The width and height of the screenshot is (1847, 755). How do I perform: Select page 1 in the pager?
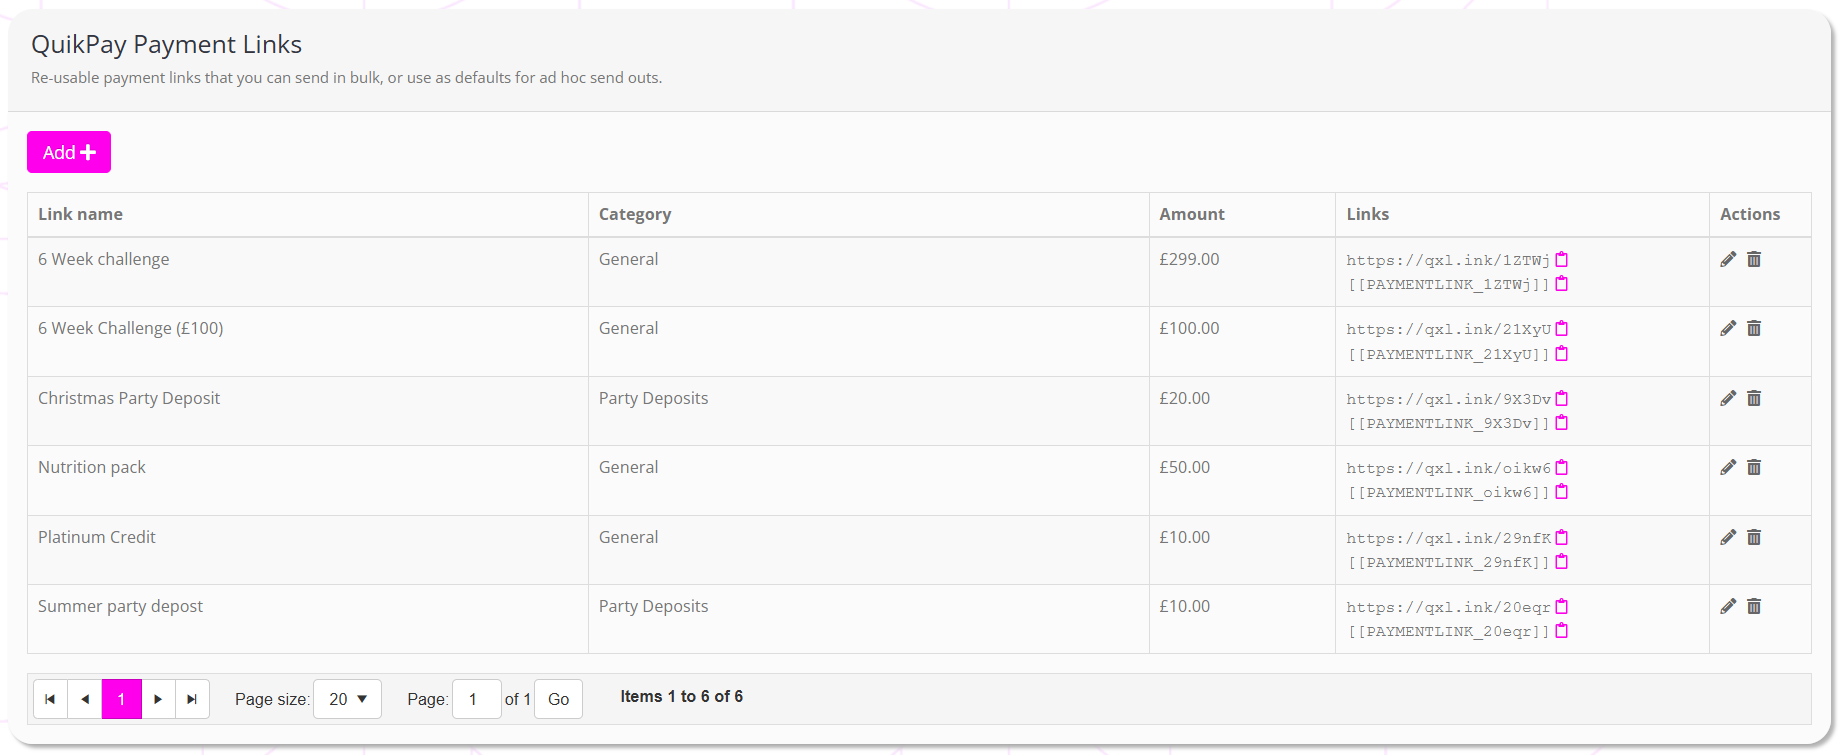pyautogui.click(x=122, y=699)
